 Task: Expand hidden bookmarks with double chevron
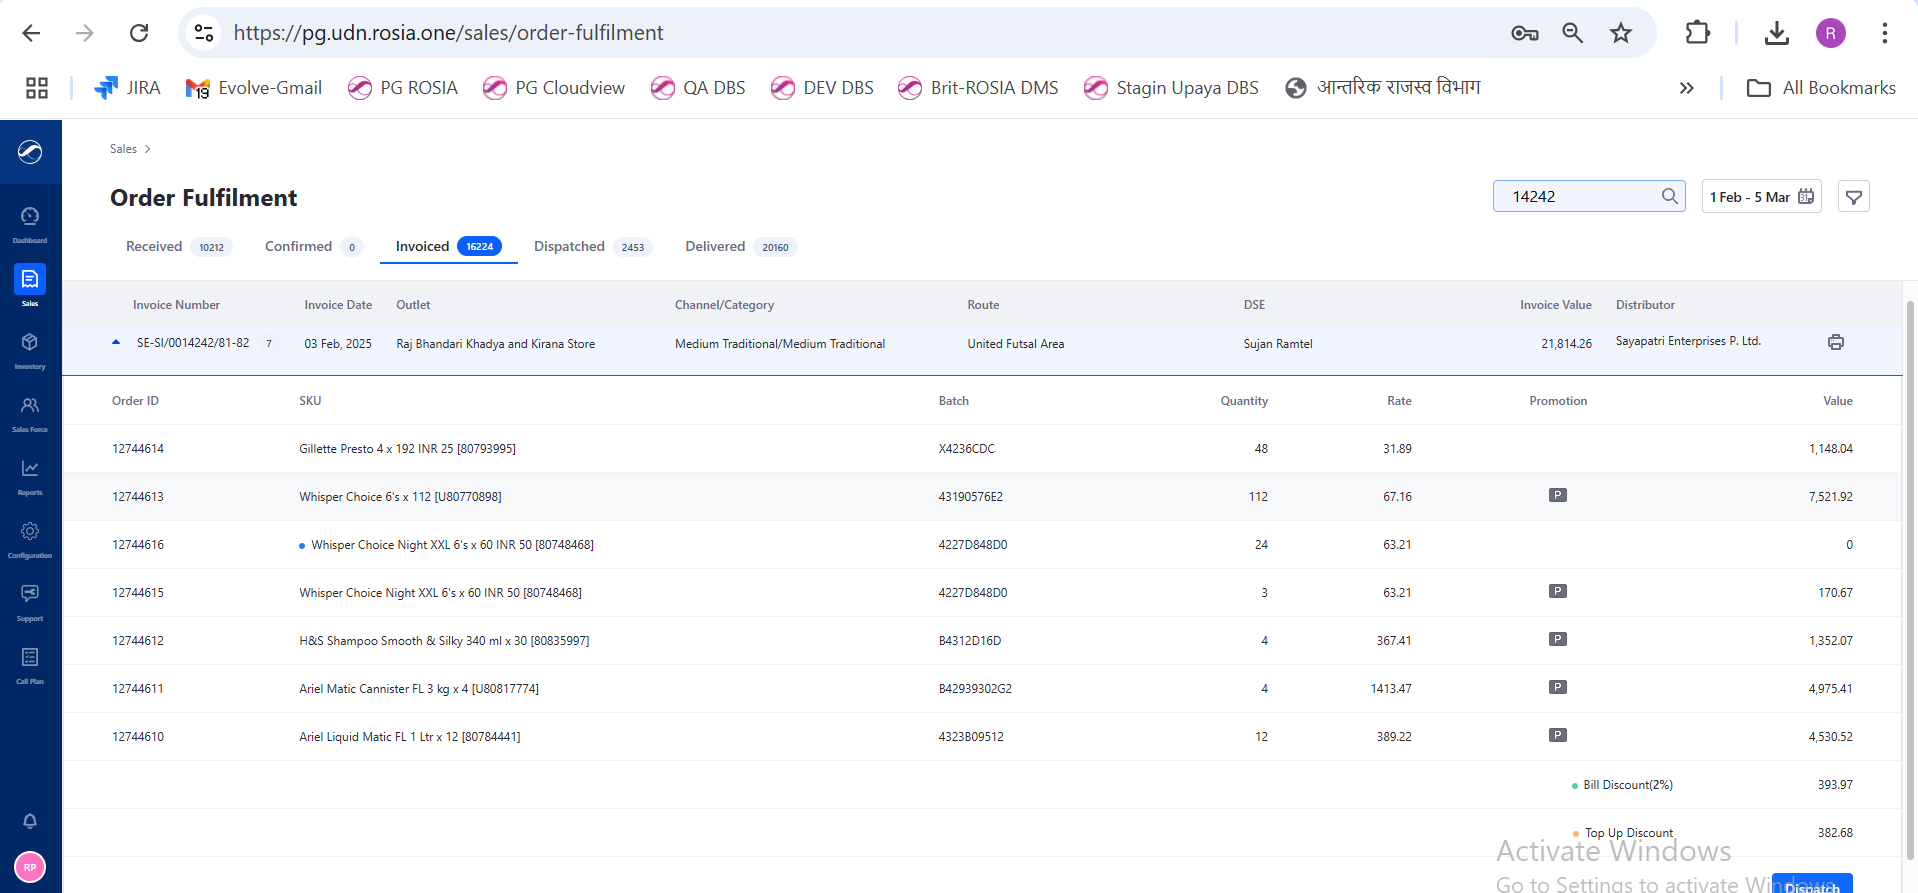1686,88
